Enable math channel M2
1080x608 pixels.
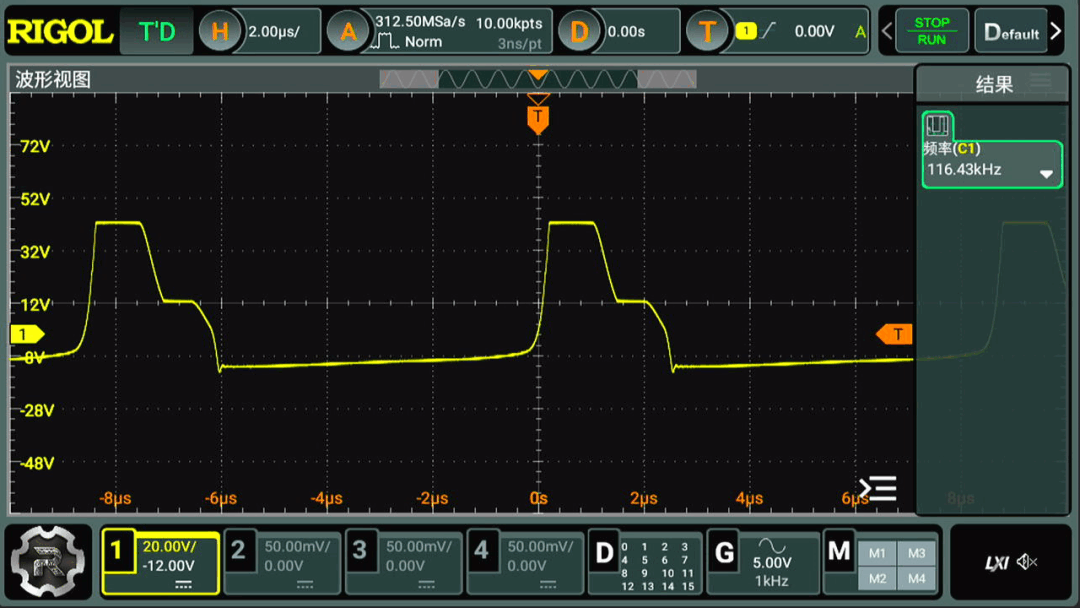[x=877, y=578]
